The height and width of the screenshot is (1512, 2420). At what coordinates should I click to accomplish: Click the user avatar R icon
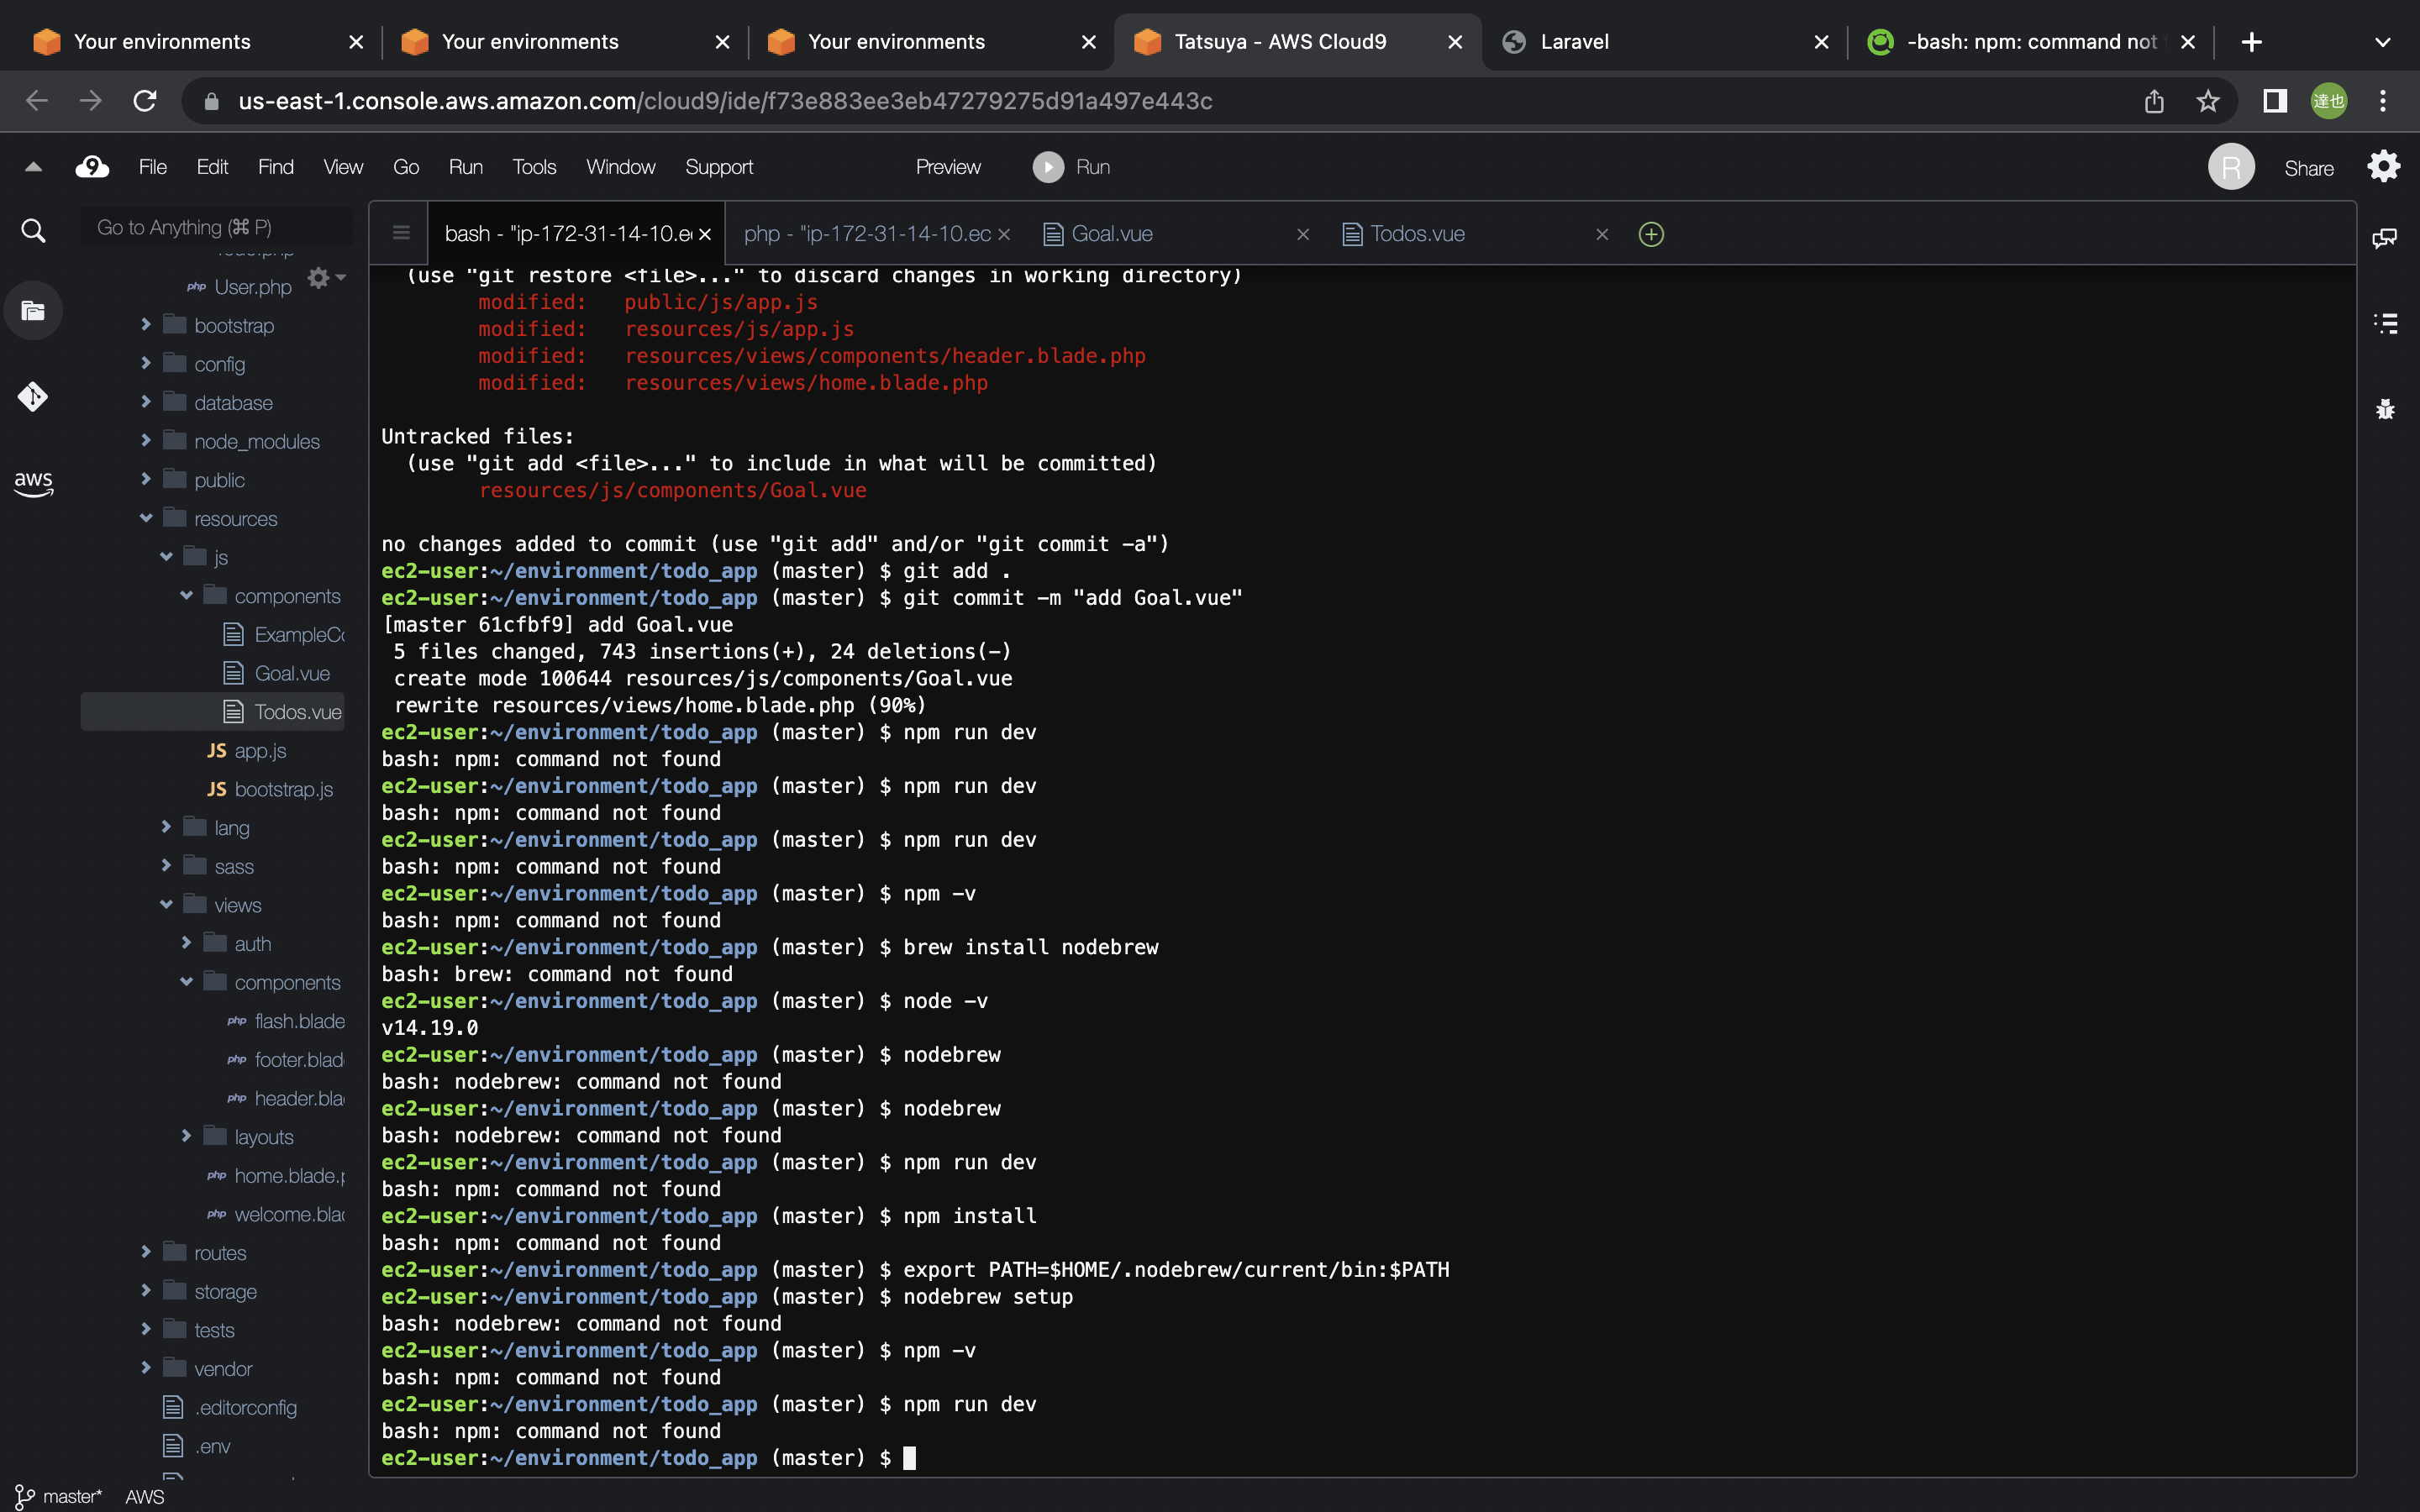click(2231, 167)
